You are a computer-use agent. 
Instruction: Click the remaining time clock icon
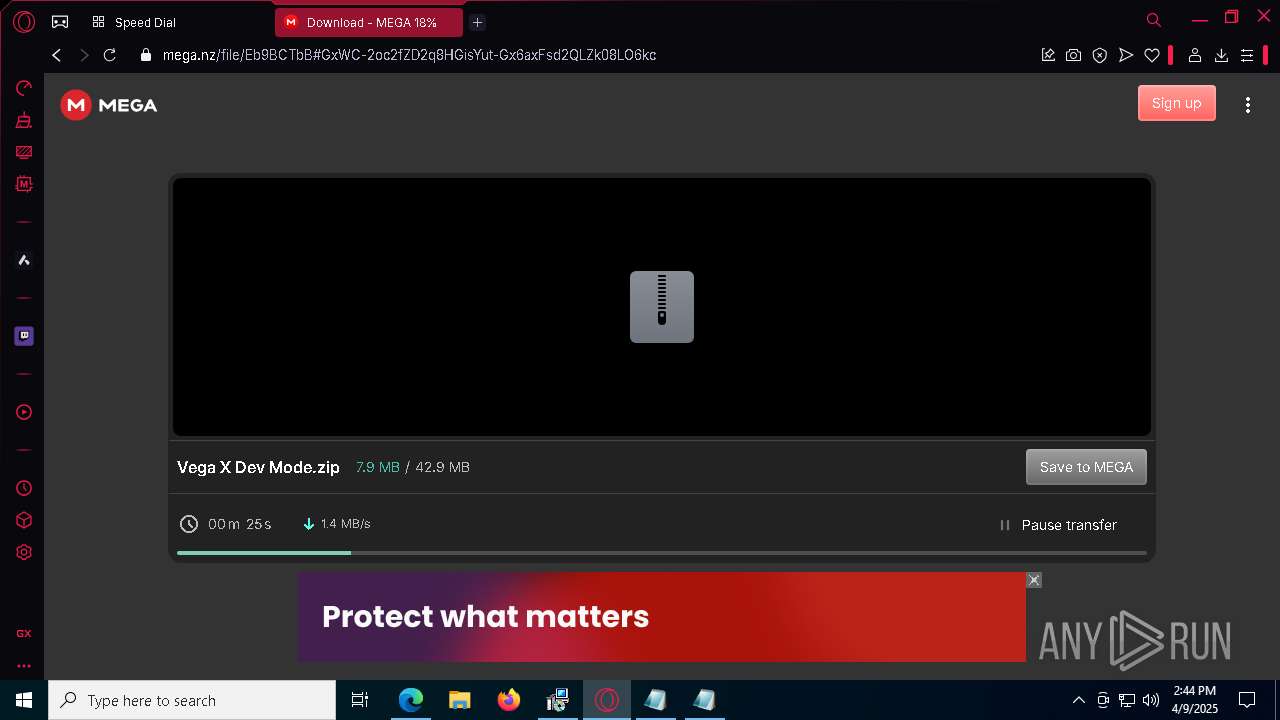click(189, 524)
